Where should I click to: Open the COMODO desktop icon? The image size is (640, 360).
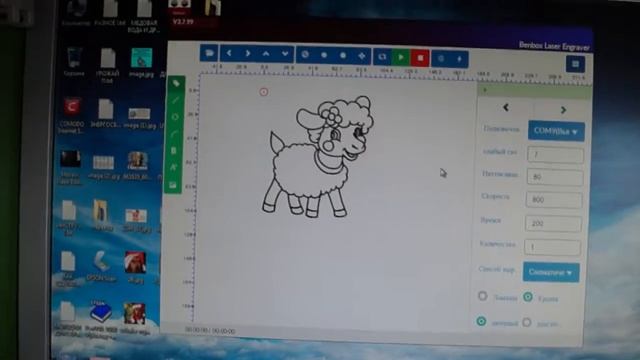[71, 116]
